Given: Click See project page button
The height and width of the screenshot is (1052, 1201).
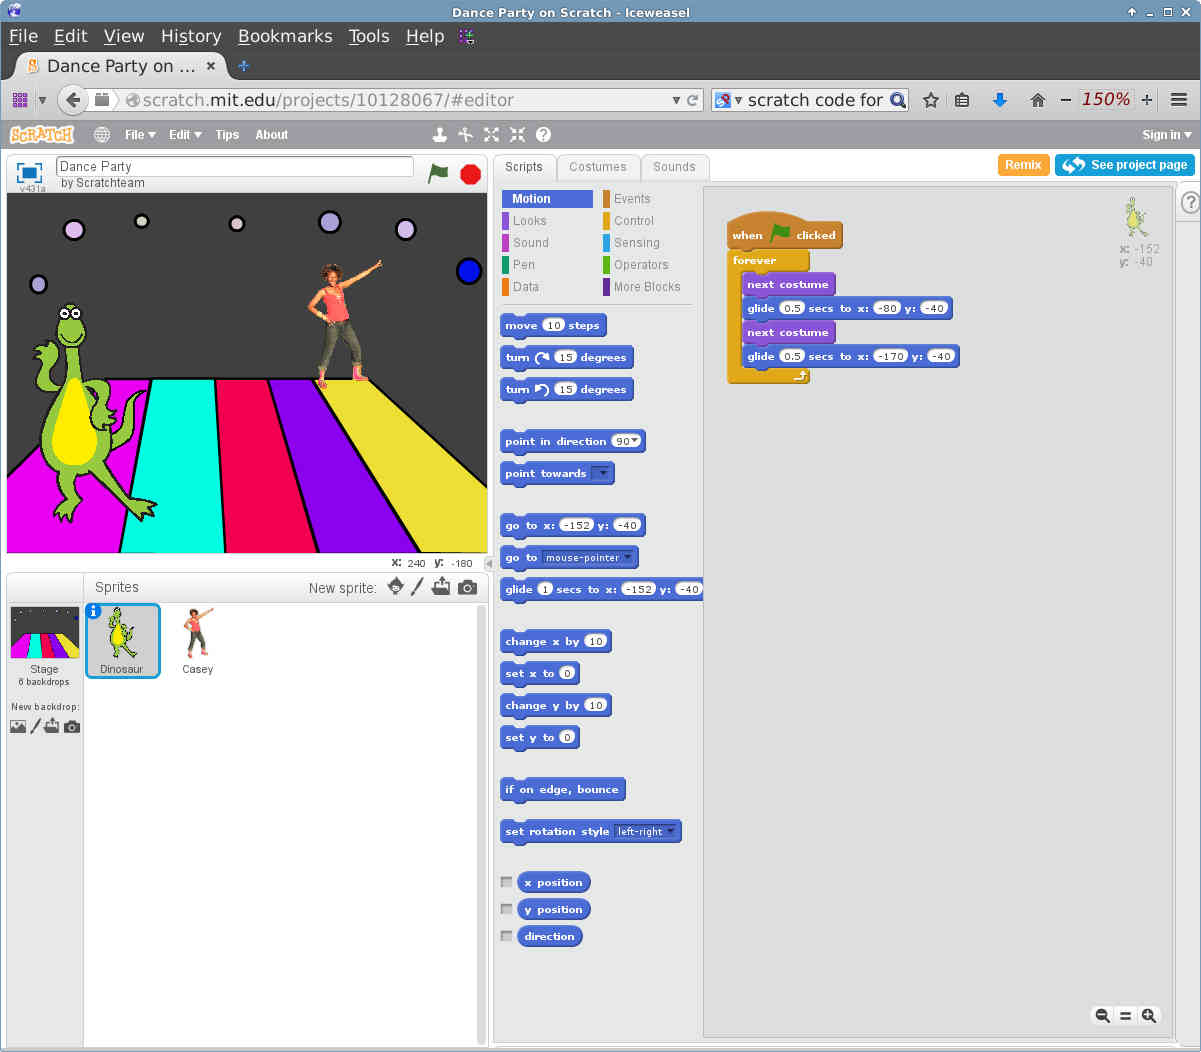Looking at the screenshot, I should 1125,165.
